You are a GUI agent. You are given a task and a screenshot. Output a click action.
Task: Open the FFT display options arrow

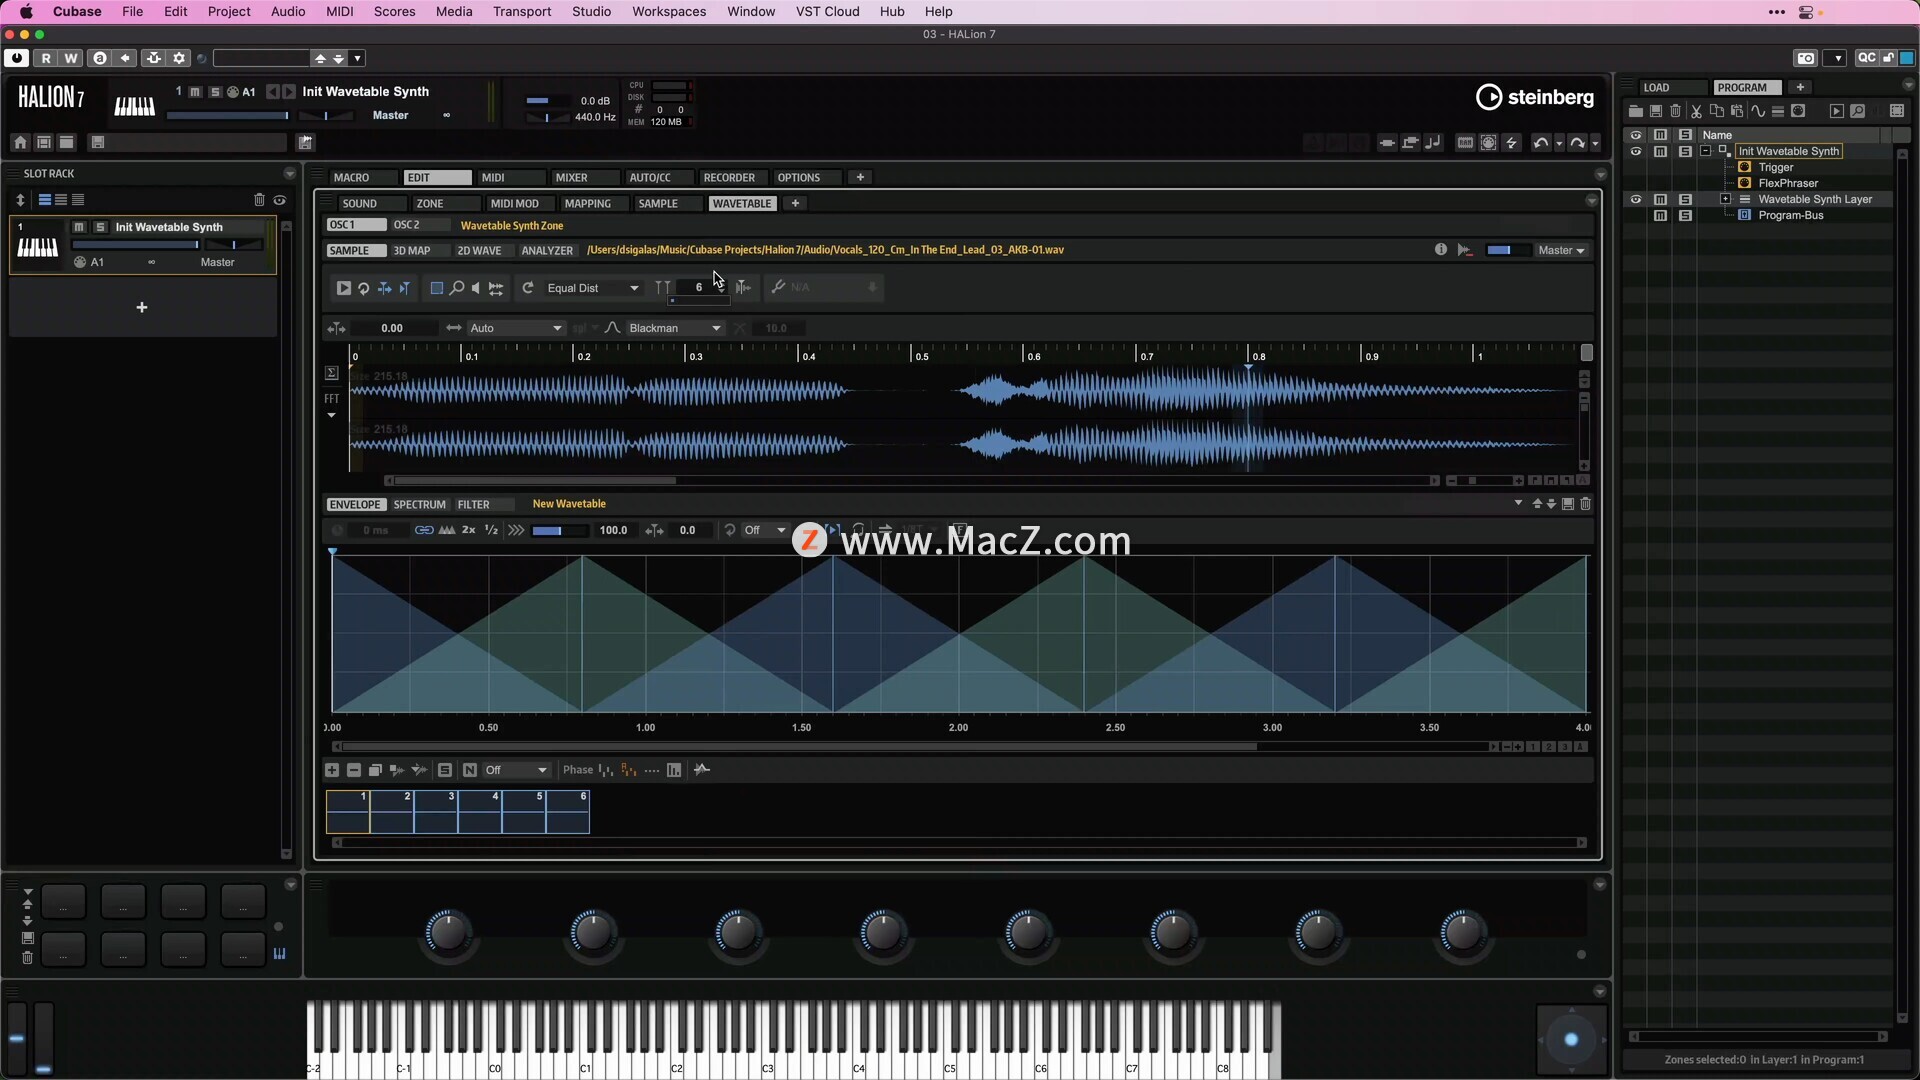point(331,415)
